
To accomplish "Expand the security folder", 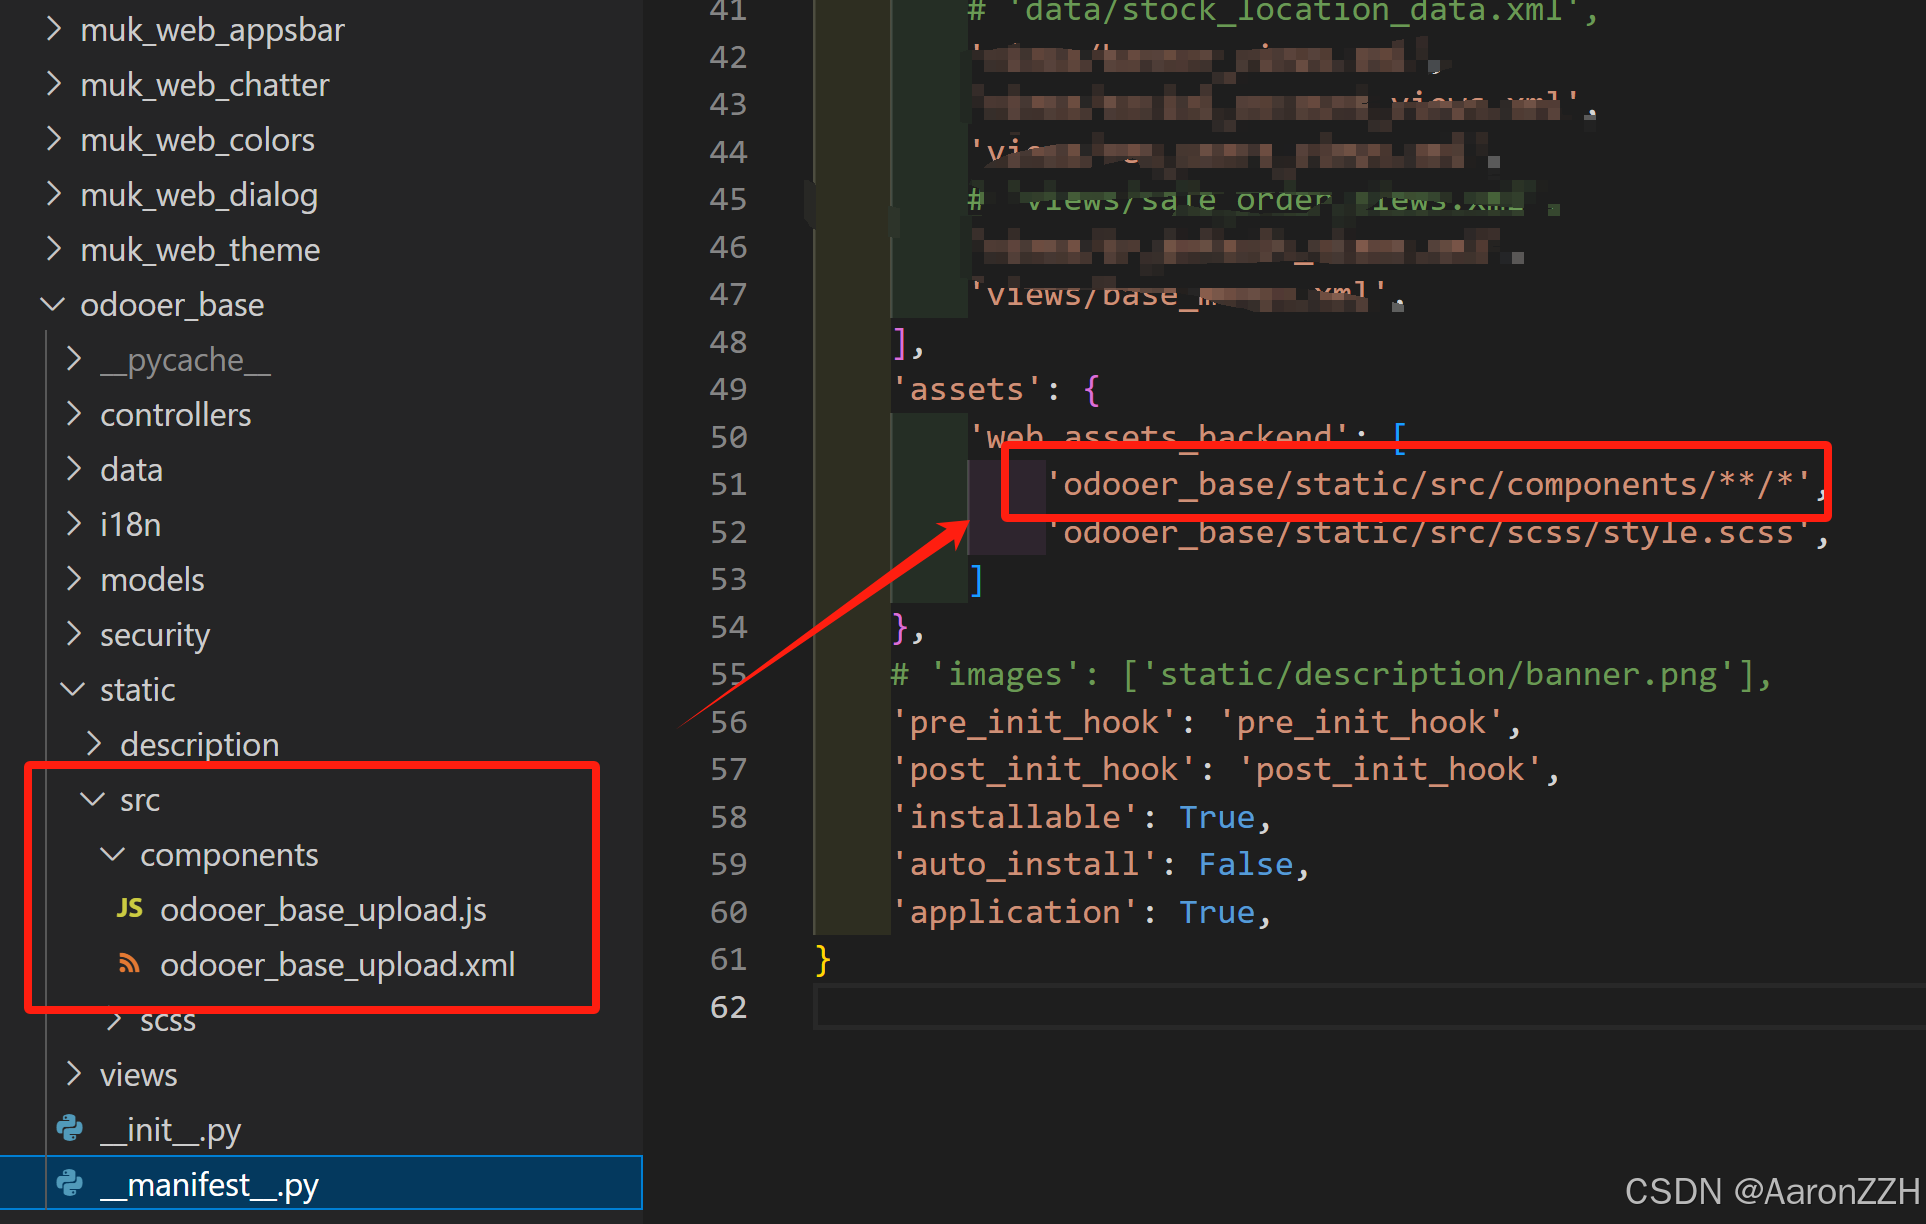I will [155, 634].
